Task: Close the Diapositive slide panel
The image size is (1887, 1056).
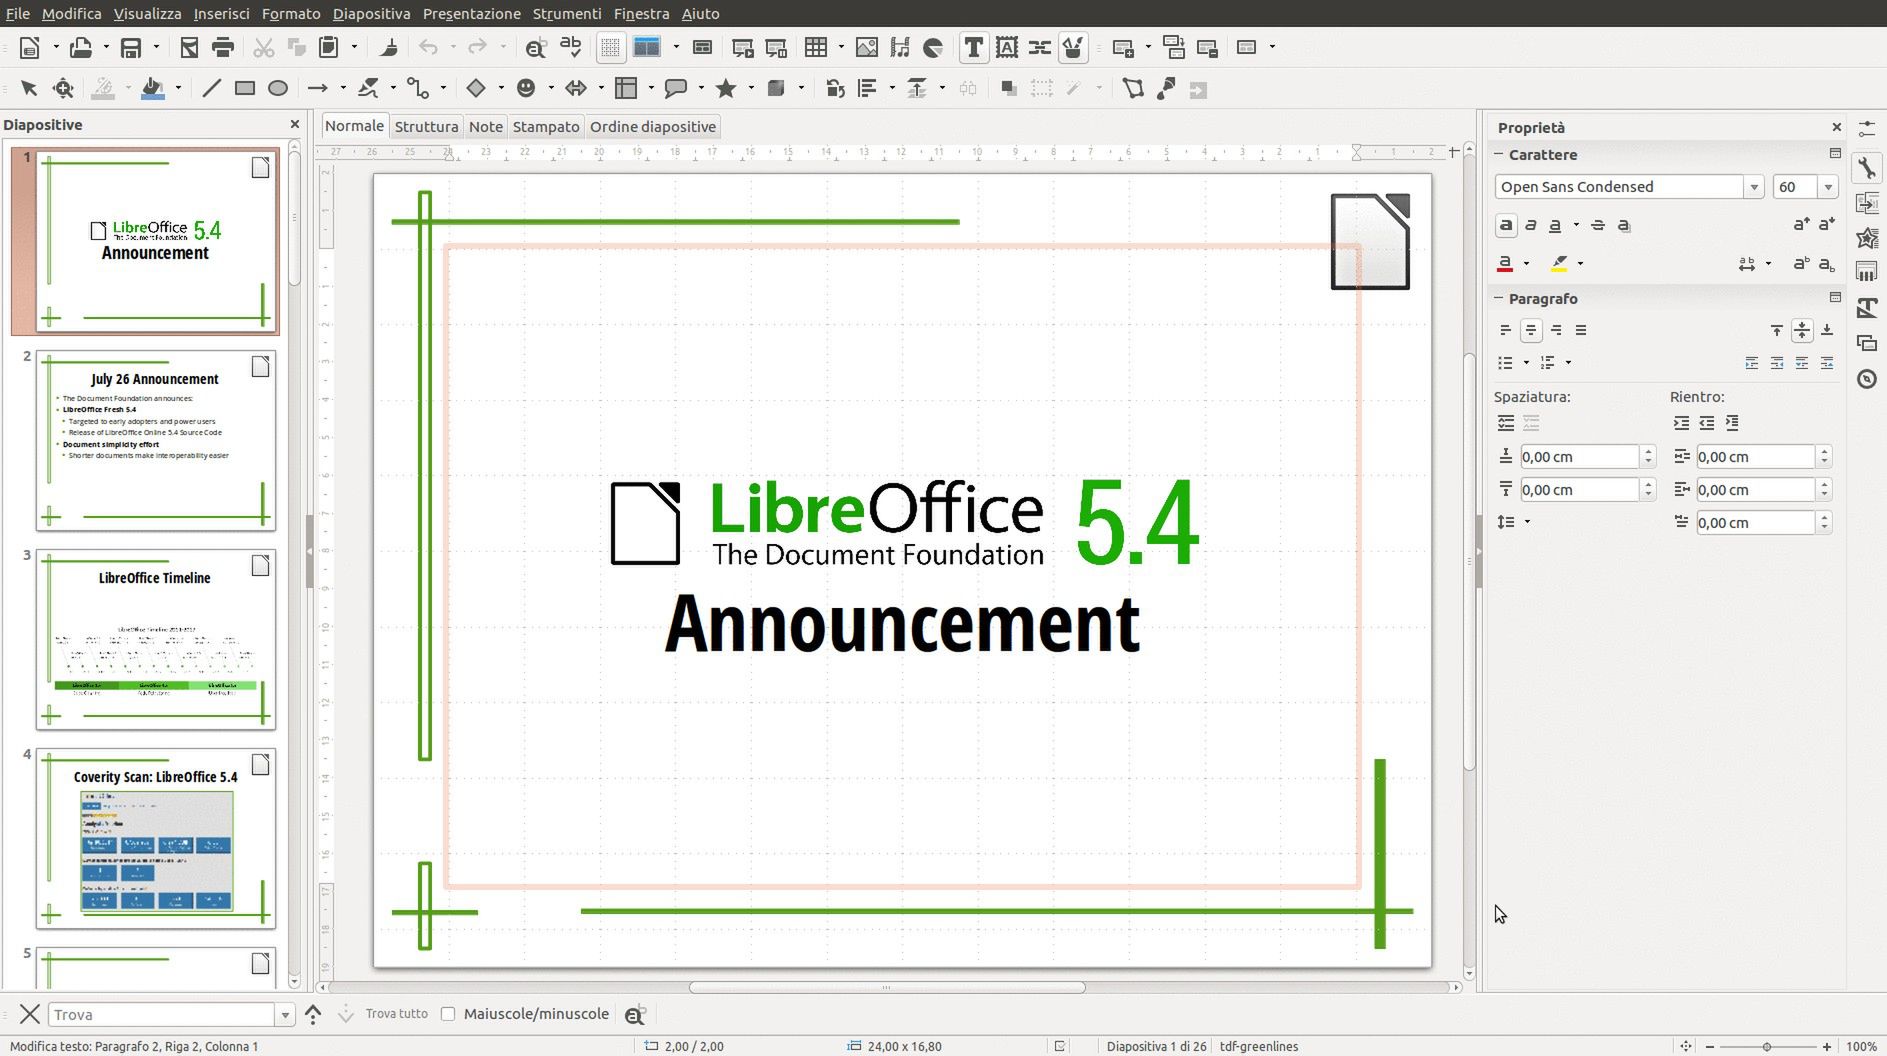Action: click(x=294, y=124)
